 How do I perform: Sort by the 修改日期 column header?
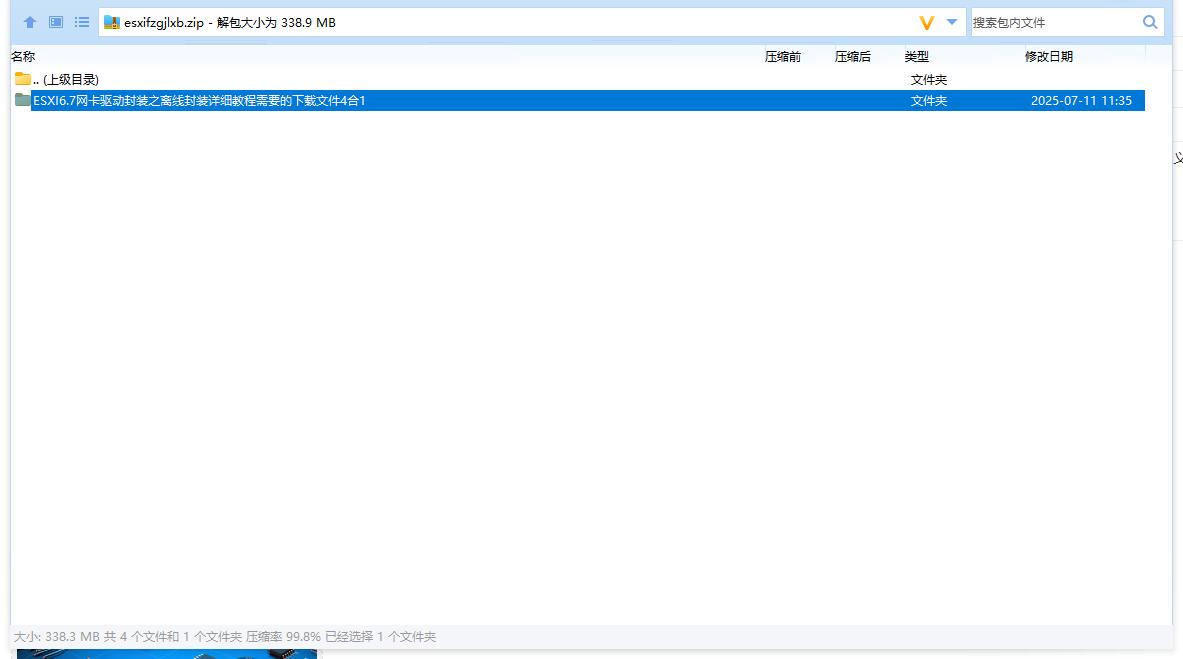click(1048, 56)
